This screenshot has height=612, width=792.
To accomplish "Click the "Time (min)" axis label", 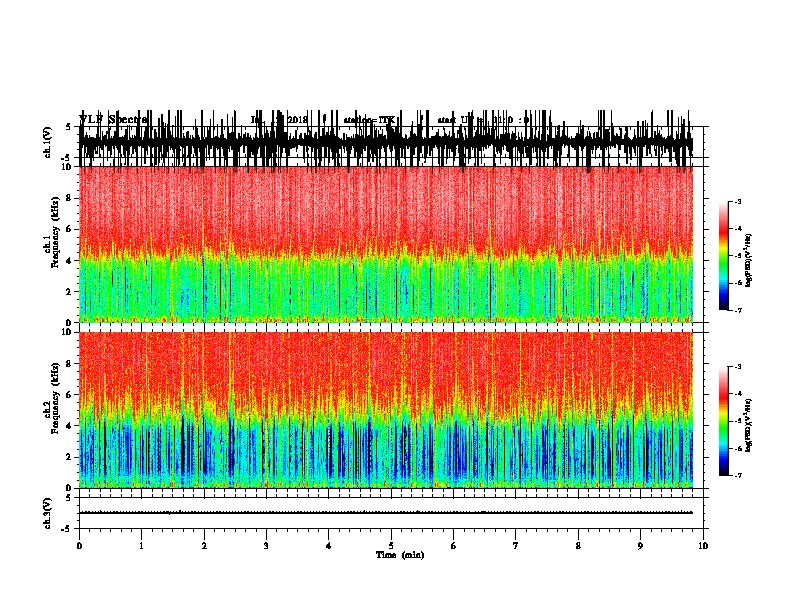I will point(400,555).
